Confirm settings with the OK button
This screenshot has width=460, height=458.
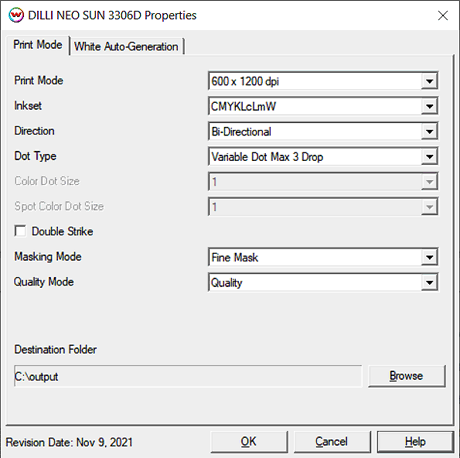[x=249, y=442]
